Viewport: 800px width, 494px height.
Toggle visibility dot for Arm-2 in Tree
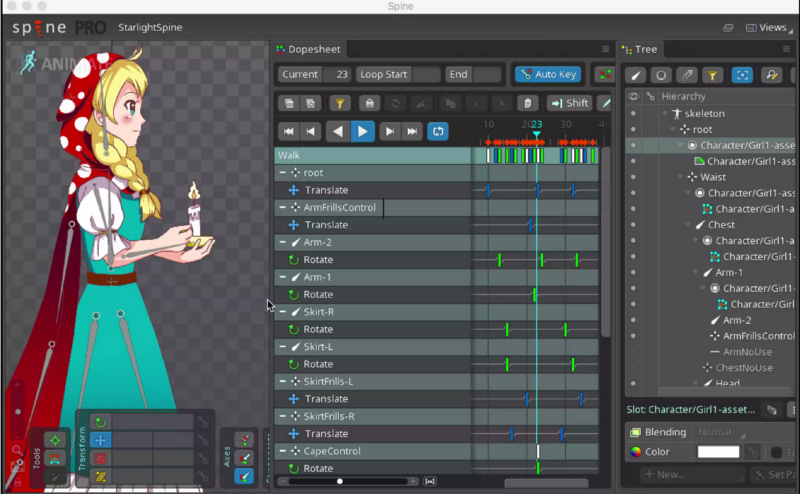click(633, 320)
